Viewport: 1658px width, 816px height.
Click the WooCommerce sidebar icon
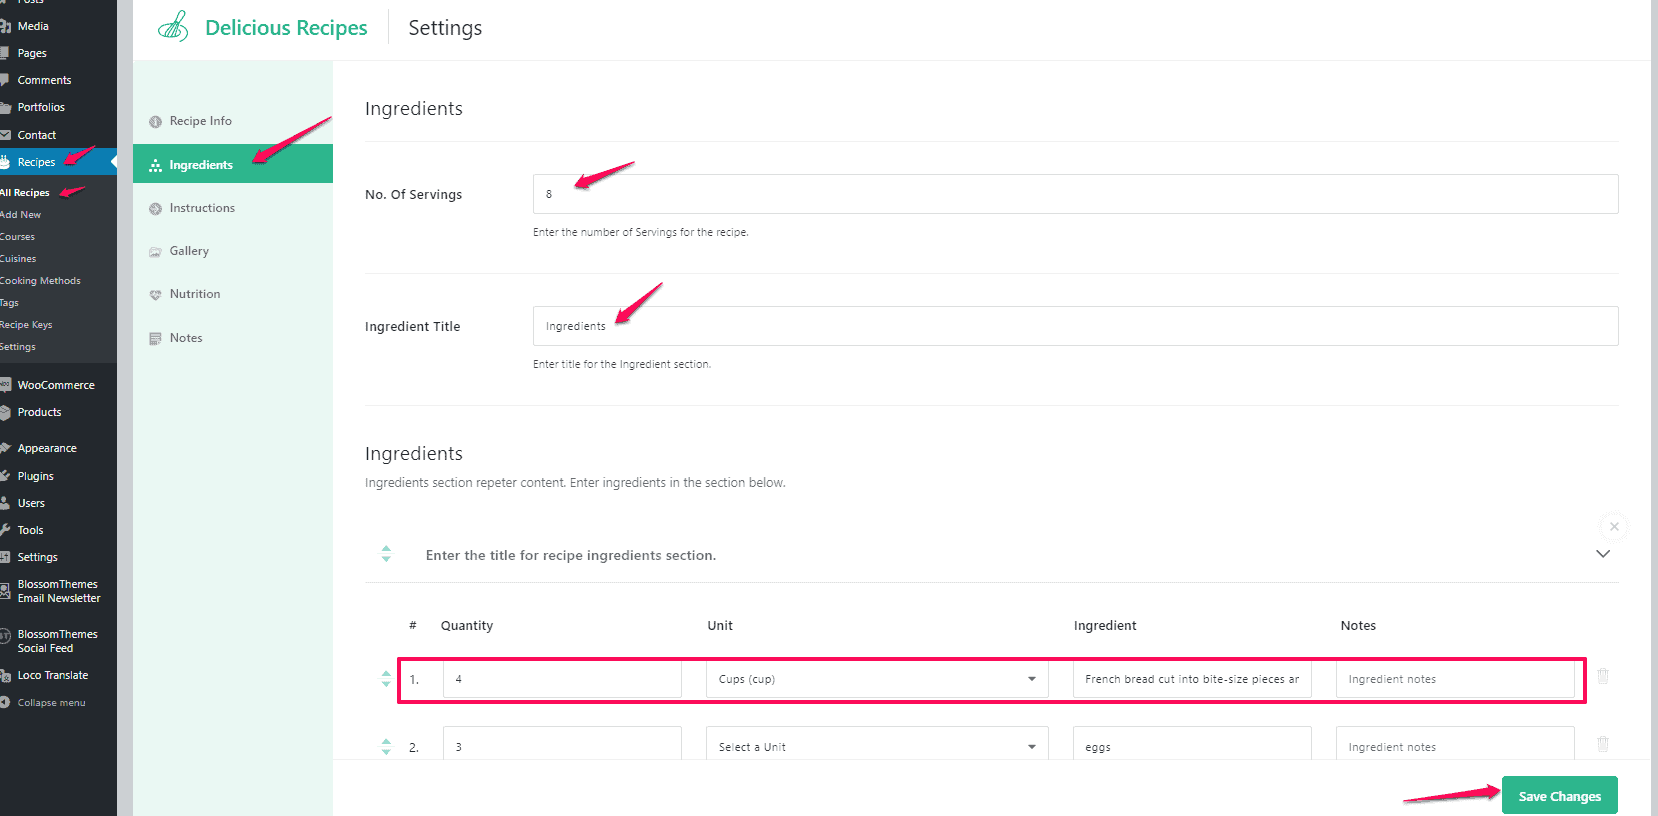(5, 385)
